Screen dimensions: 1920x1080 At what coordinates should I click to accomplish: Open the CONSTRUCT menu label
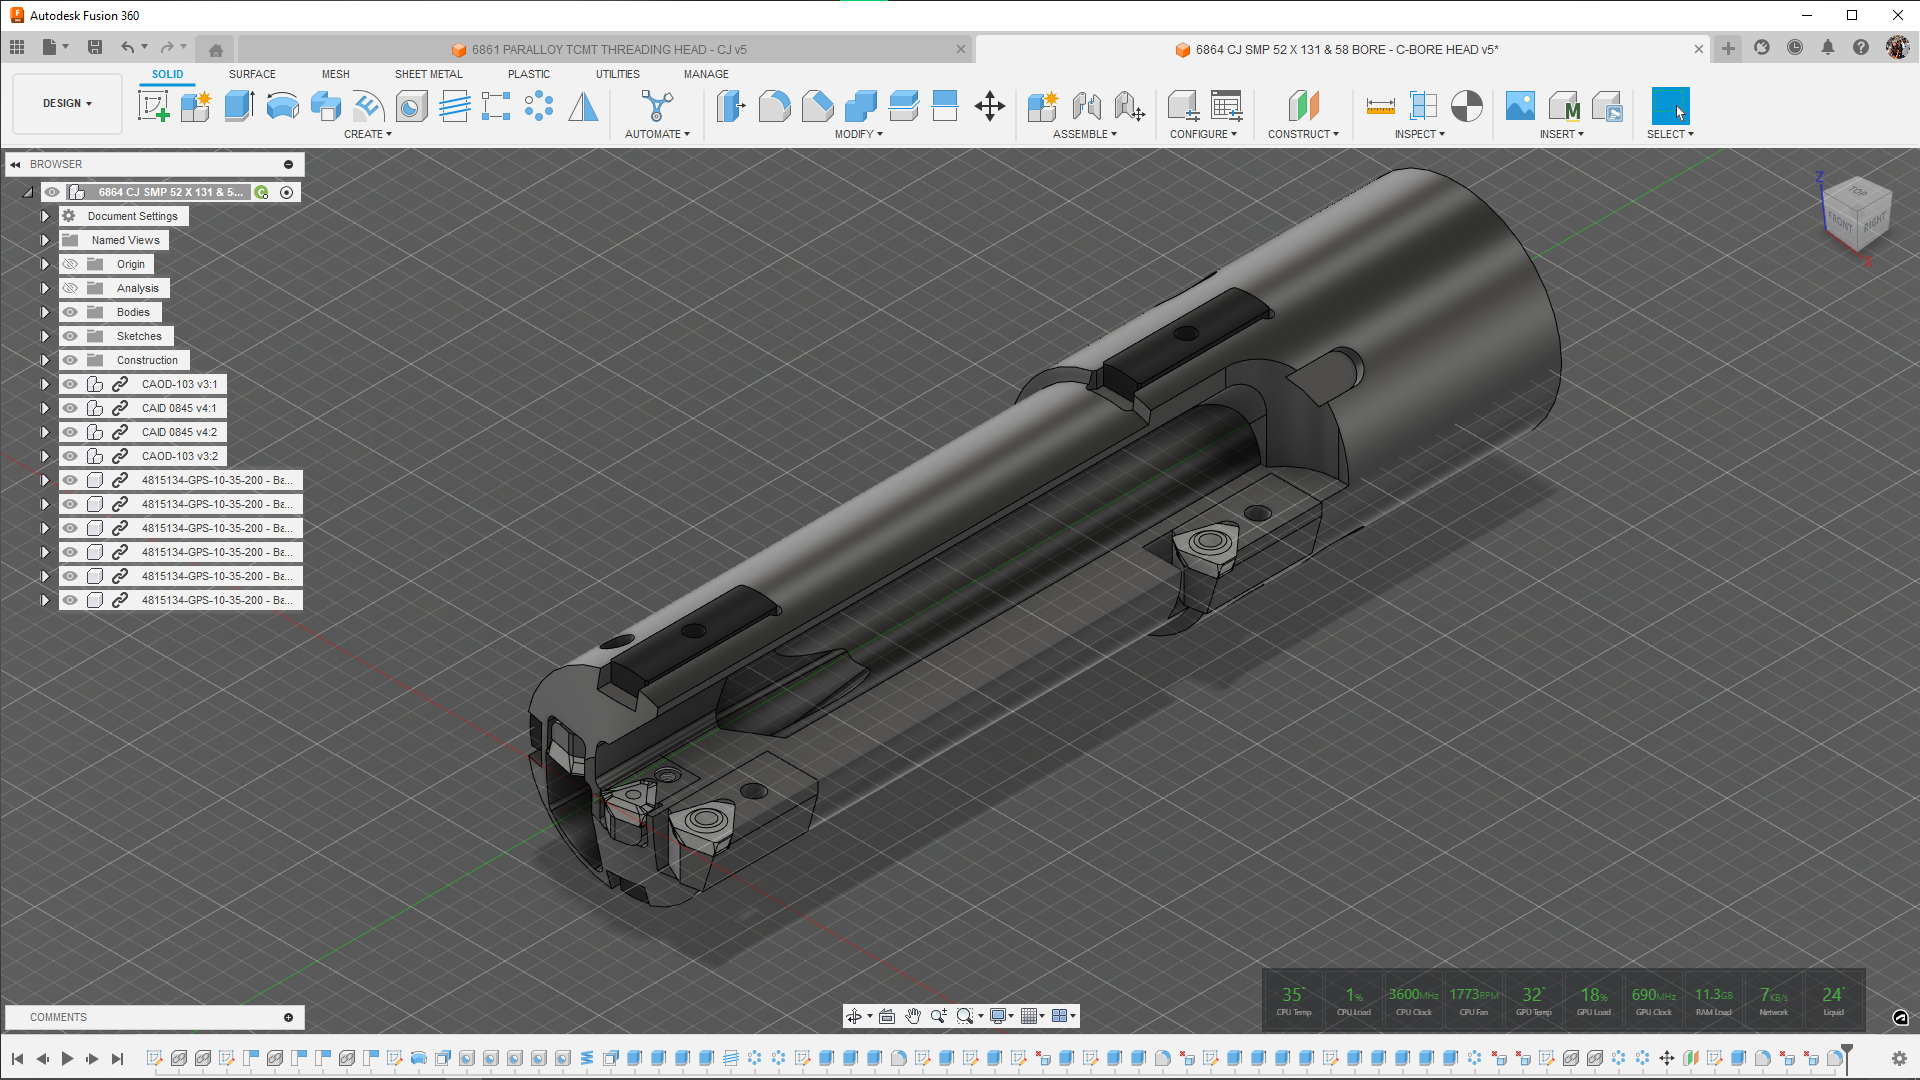pos(1302,134)
